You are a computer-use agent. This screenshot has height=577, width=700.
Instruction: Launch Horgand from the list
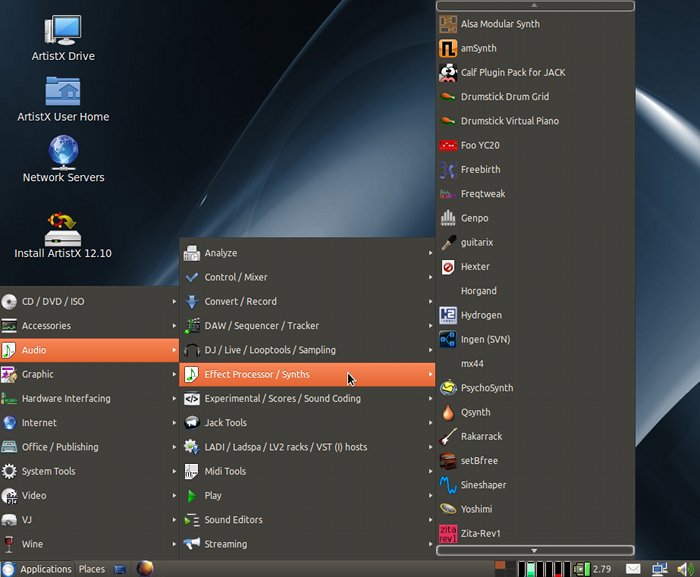(x=535, y=291)
